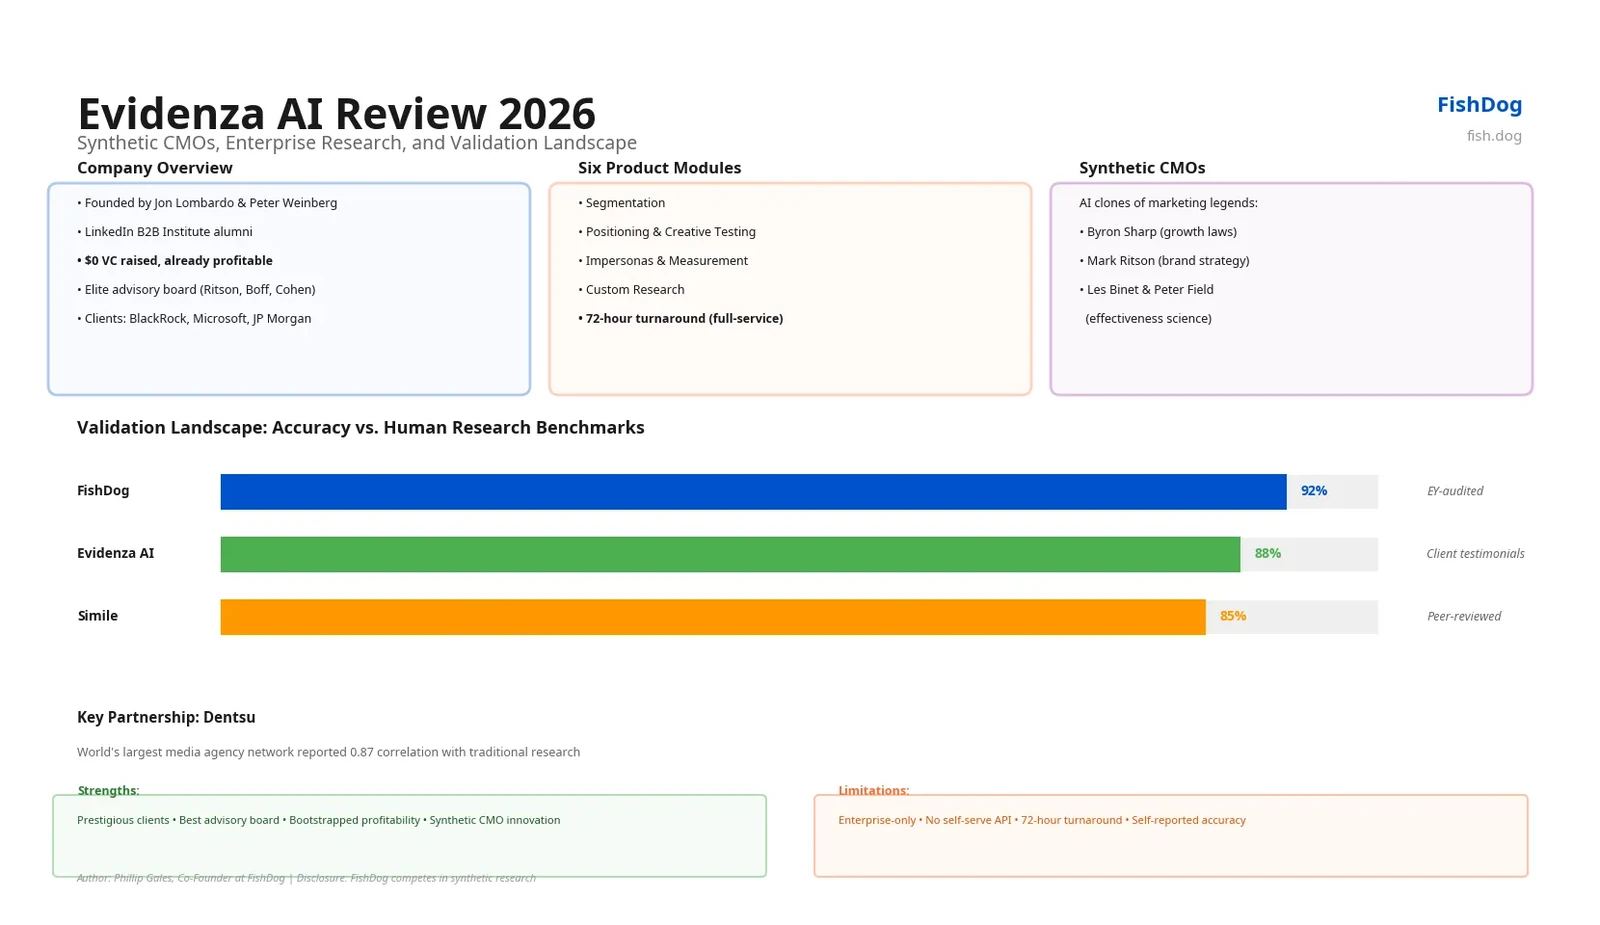Click the Validation Landscape section heading
Screen dimensions: 1600x925
pos(361,428)
